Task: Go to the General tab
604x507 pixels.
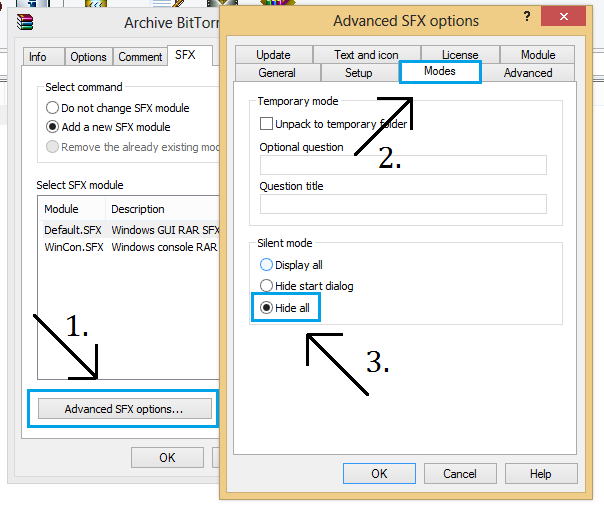Action: tap(277, 73)
